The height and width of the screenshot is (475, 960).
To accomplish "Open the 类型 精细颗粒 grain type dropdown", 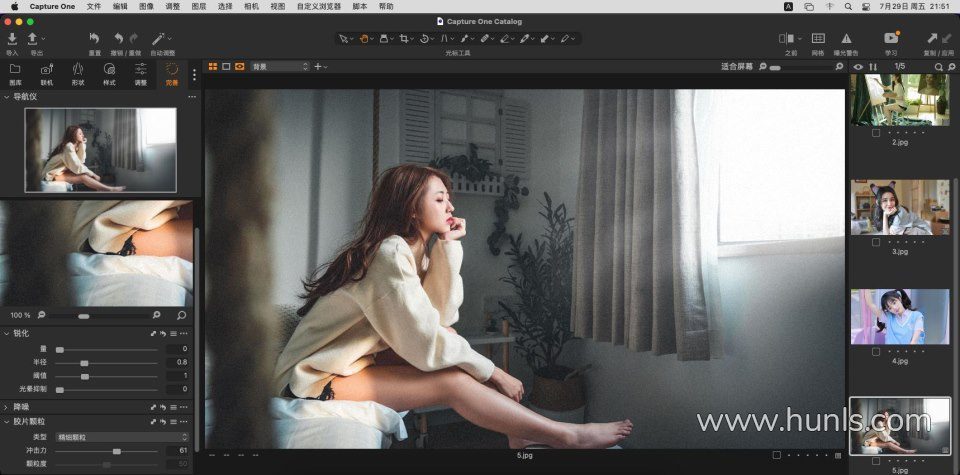I will pyautogui.click(x=121, y=437).
